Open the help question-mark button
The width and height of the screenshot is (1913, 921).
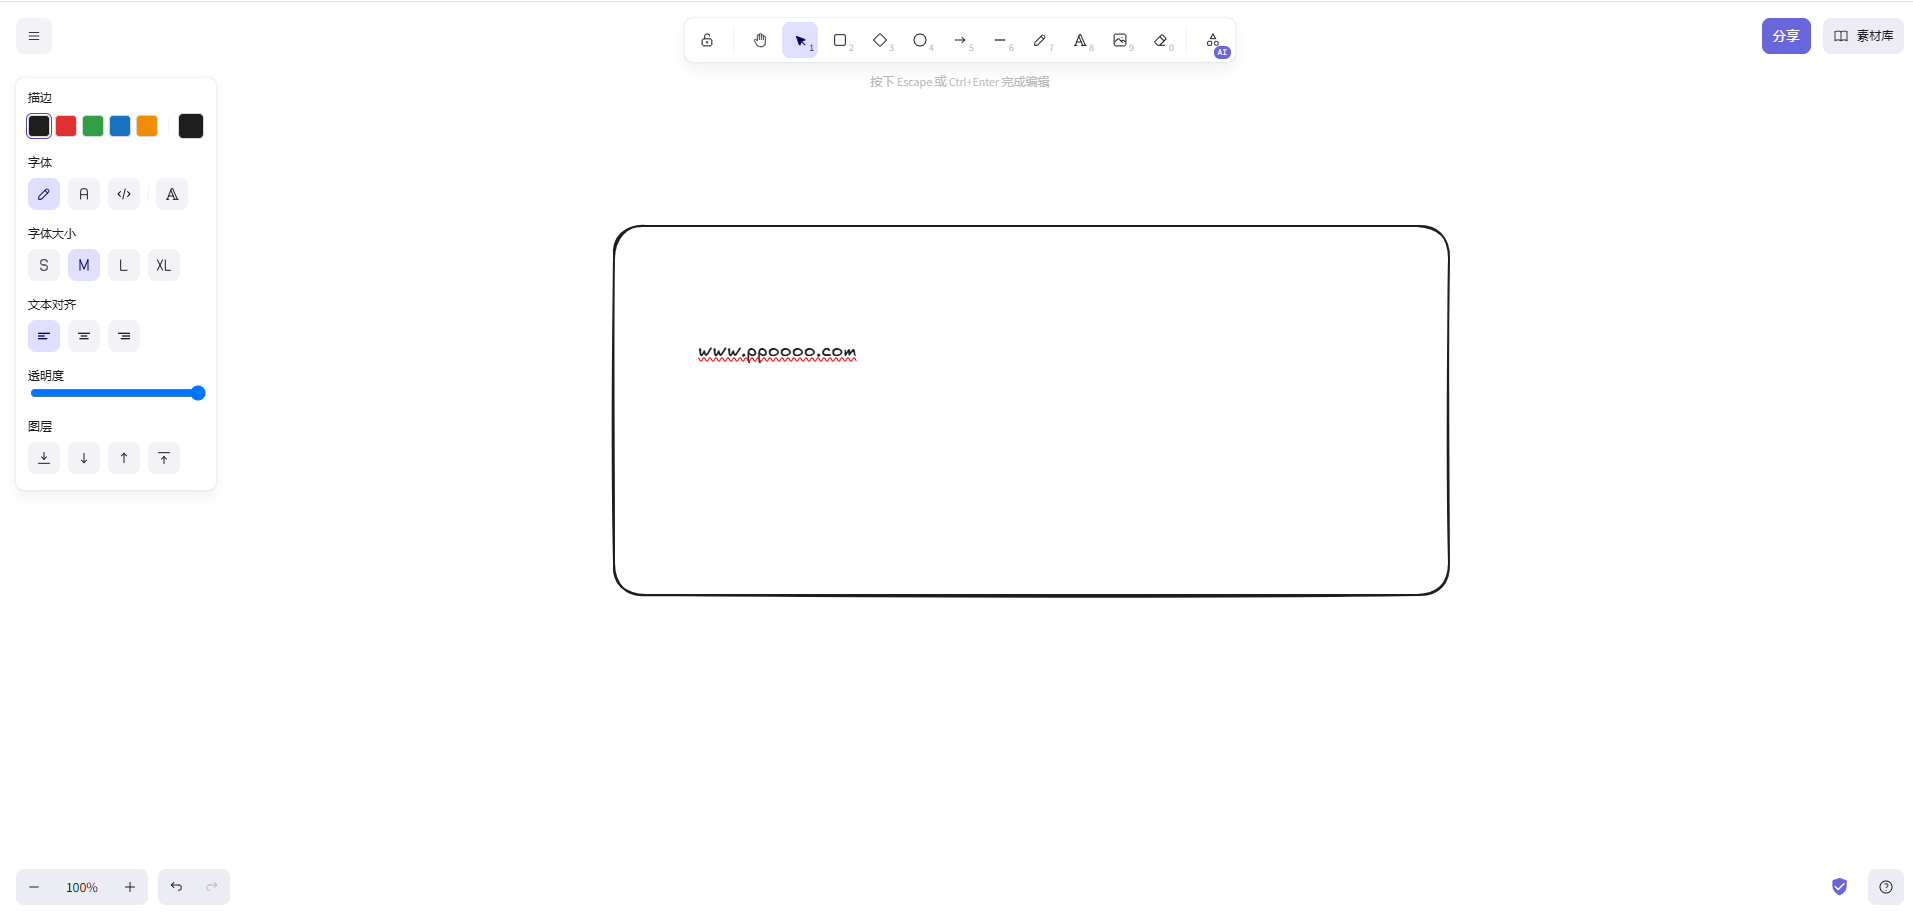click(x=1886, y=887)
